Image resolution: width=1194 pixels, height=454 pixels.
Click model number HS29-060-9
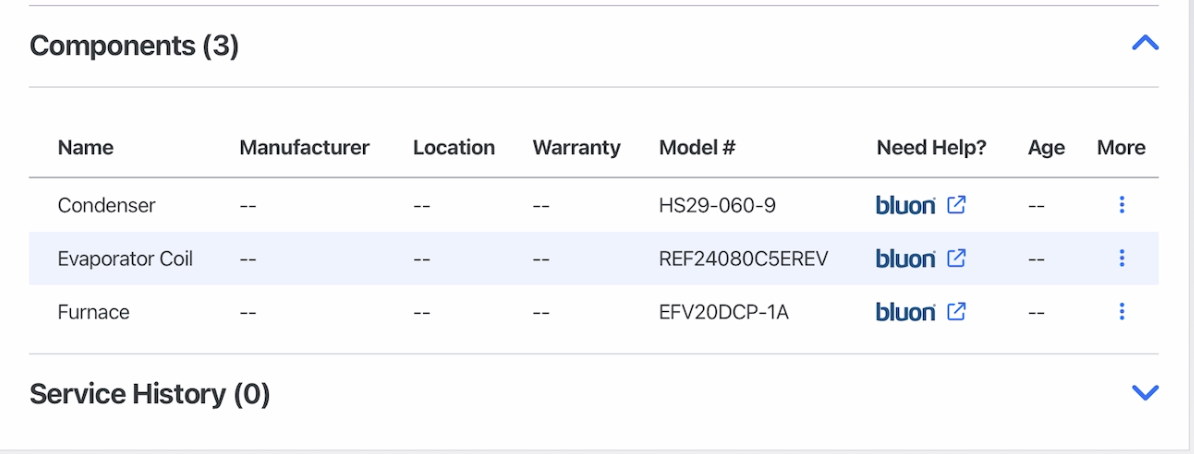tap(717, 205)
